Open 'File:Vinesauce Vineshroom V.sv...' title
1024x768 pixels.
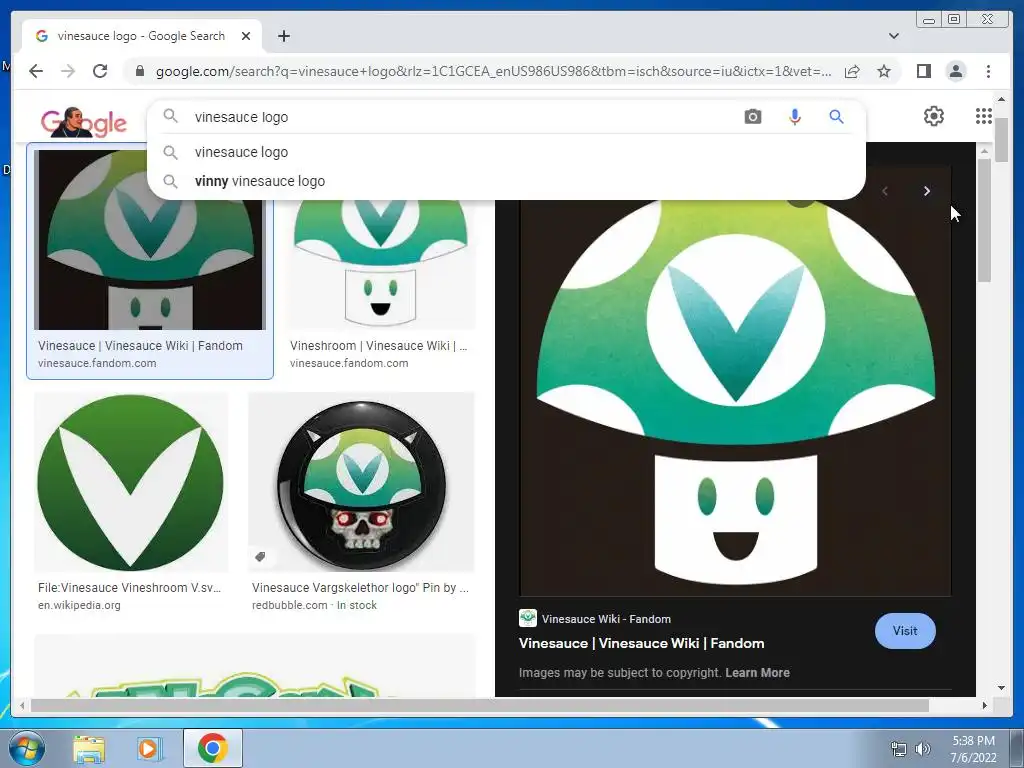(129, 587)
